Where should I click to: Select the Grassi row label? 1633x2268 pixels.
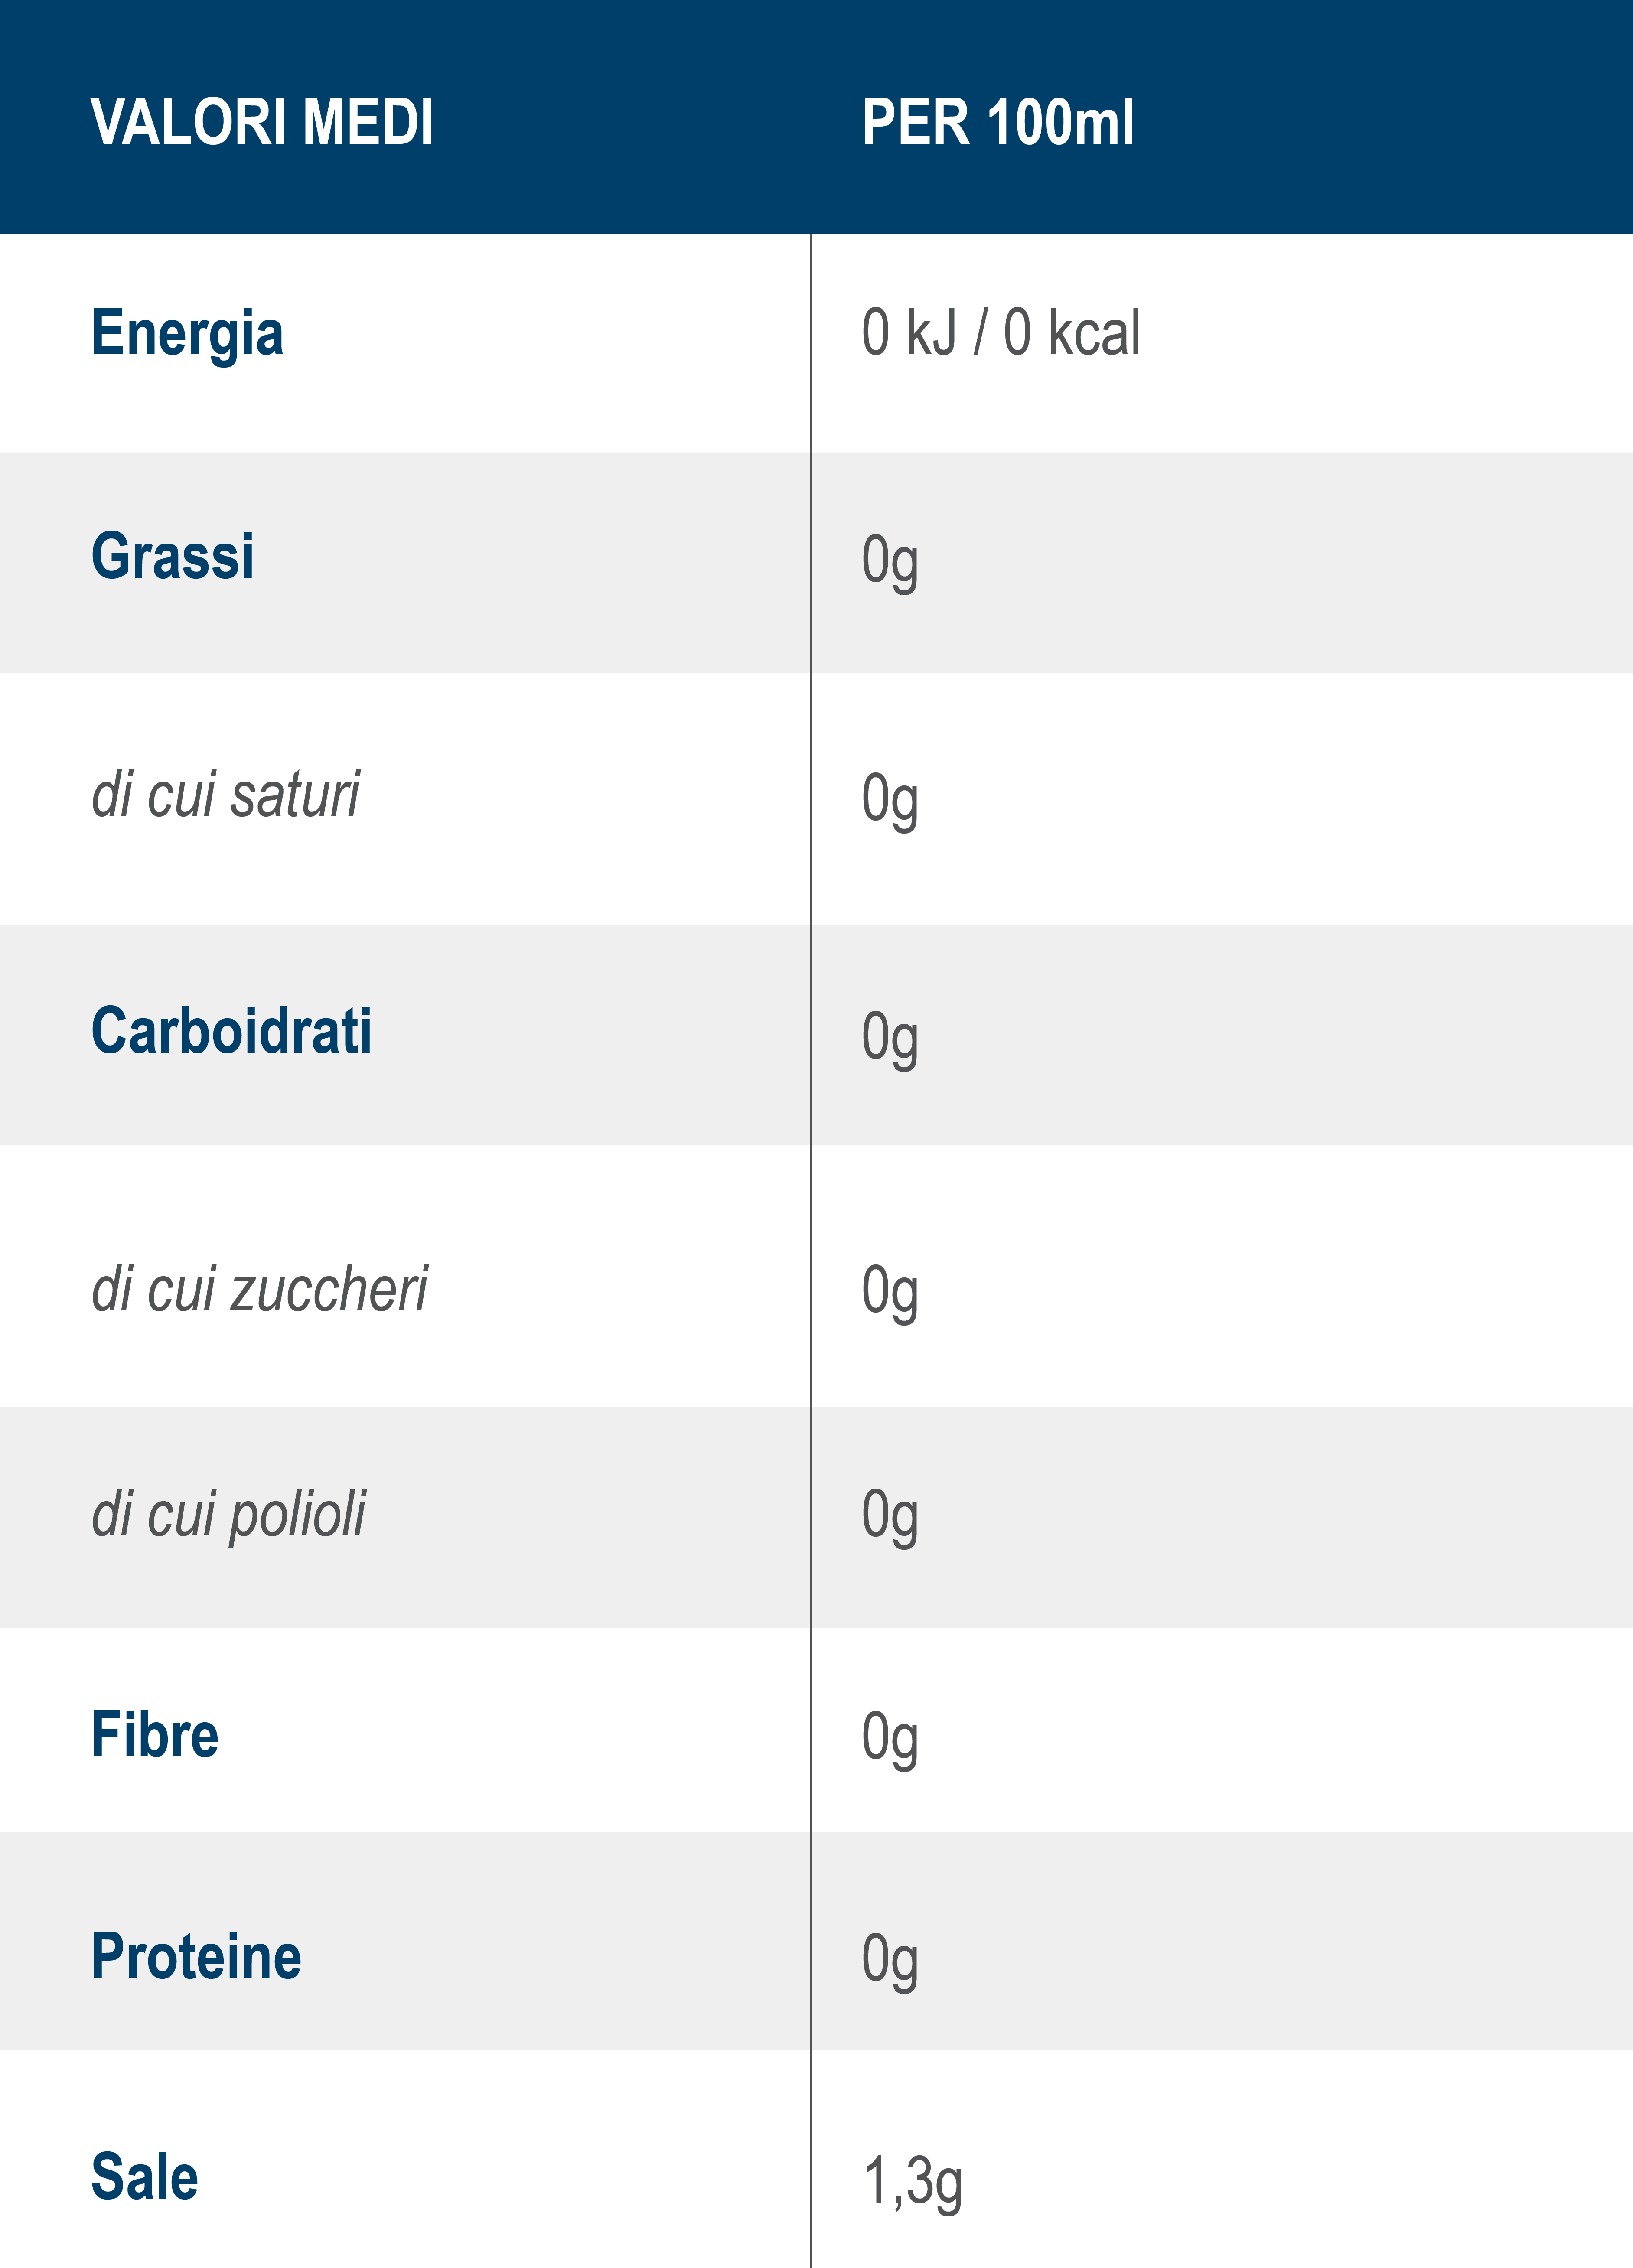tap(172, 556)
